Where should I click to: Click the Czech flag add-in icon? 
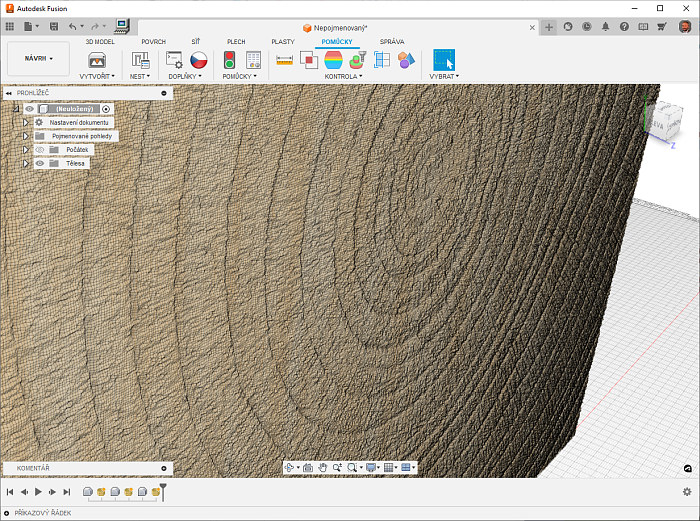pyautogui.click(x=199, y=60)
